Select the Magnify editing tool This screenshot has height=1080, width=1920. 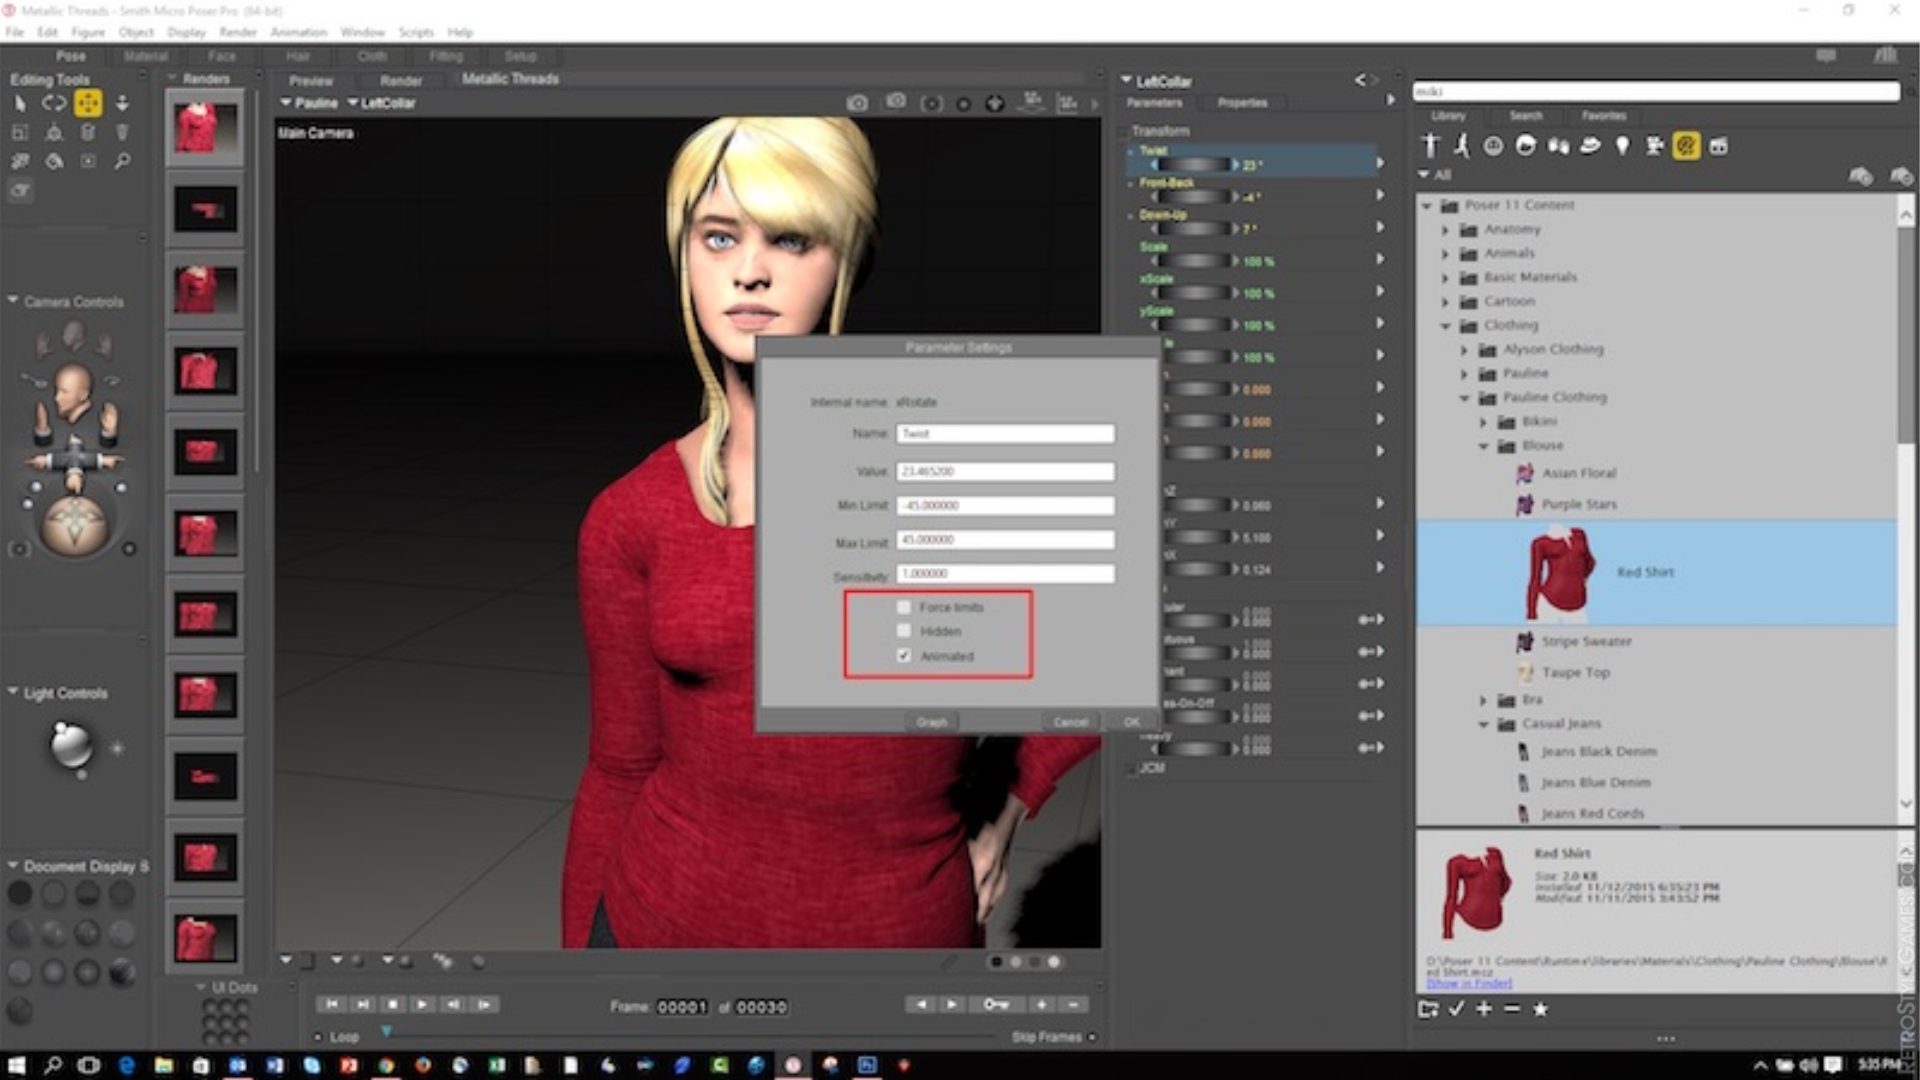(122, 160)
